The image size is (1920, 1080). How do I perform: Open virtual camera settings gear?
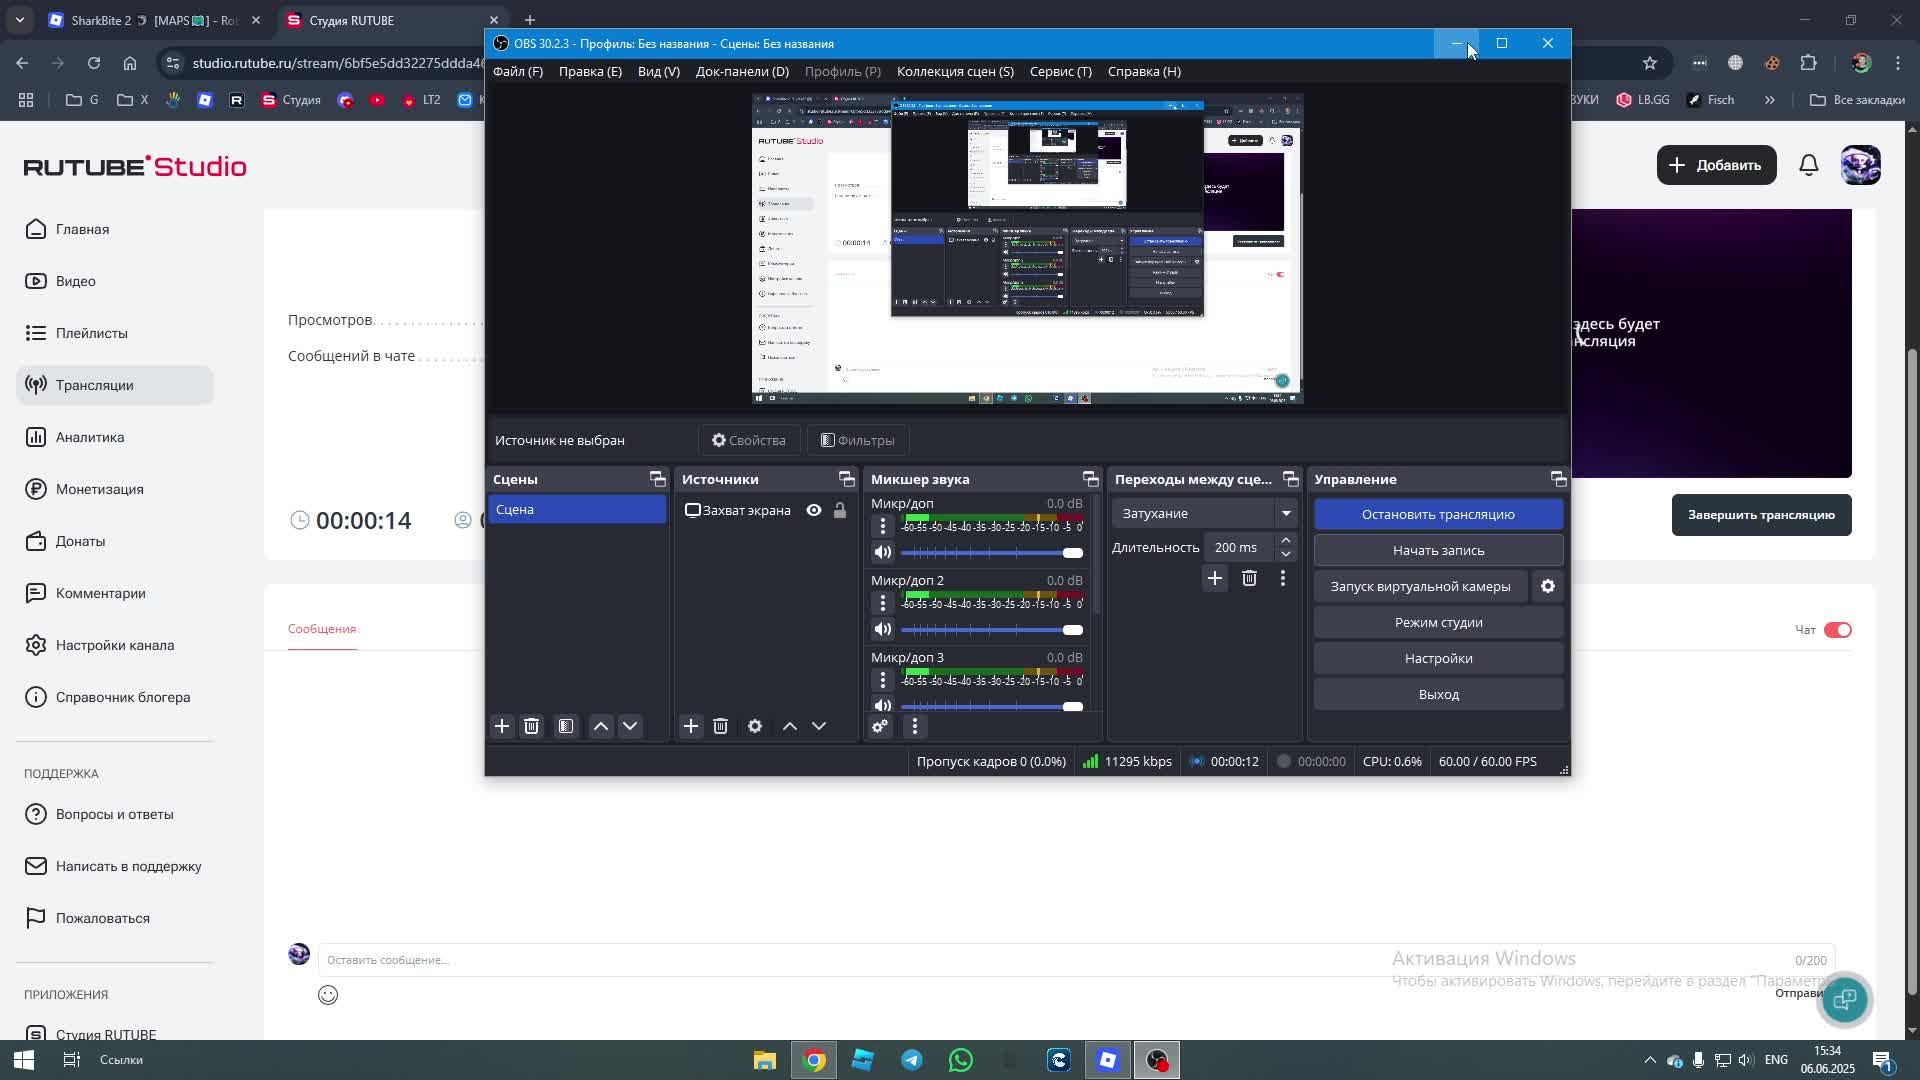pos(1548,586)
